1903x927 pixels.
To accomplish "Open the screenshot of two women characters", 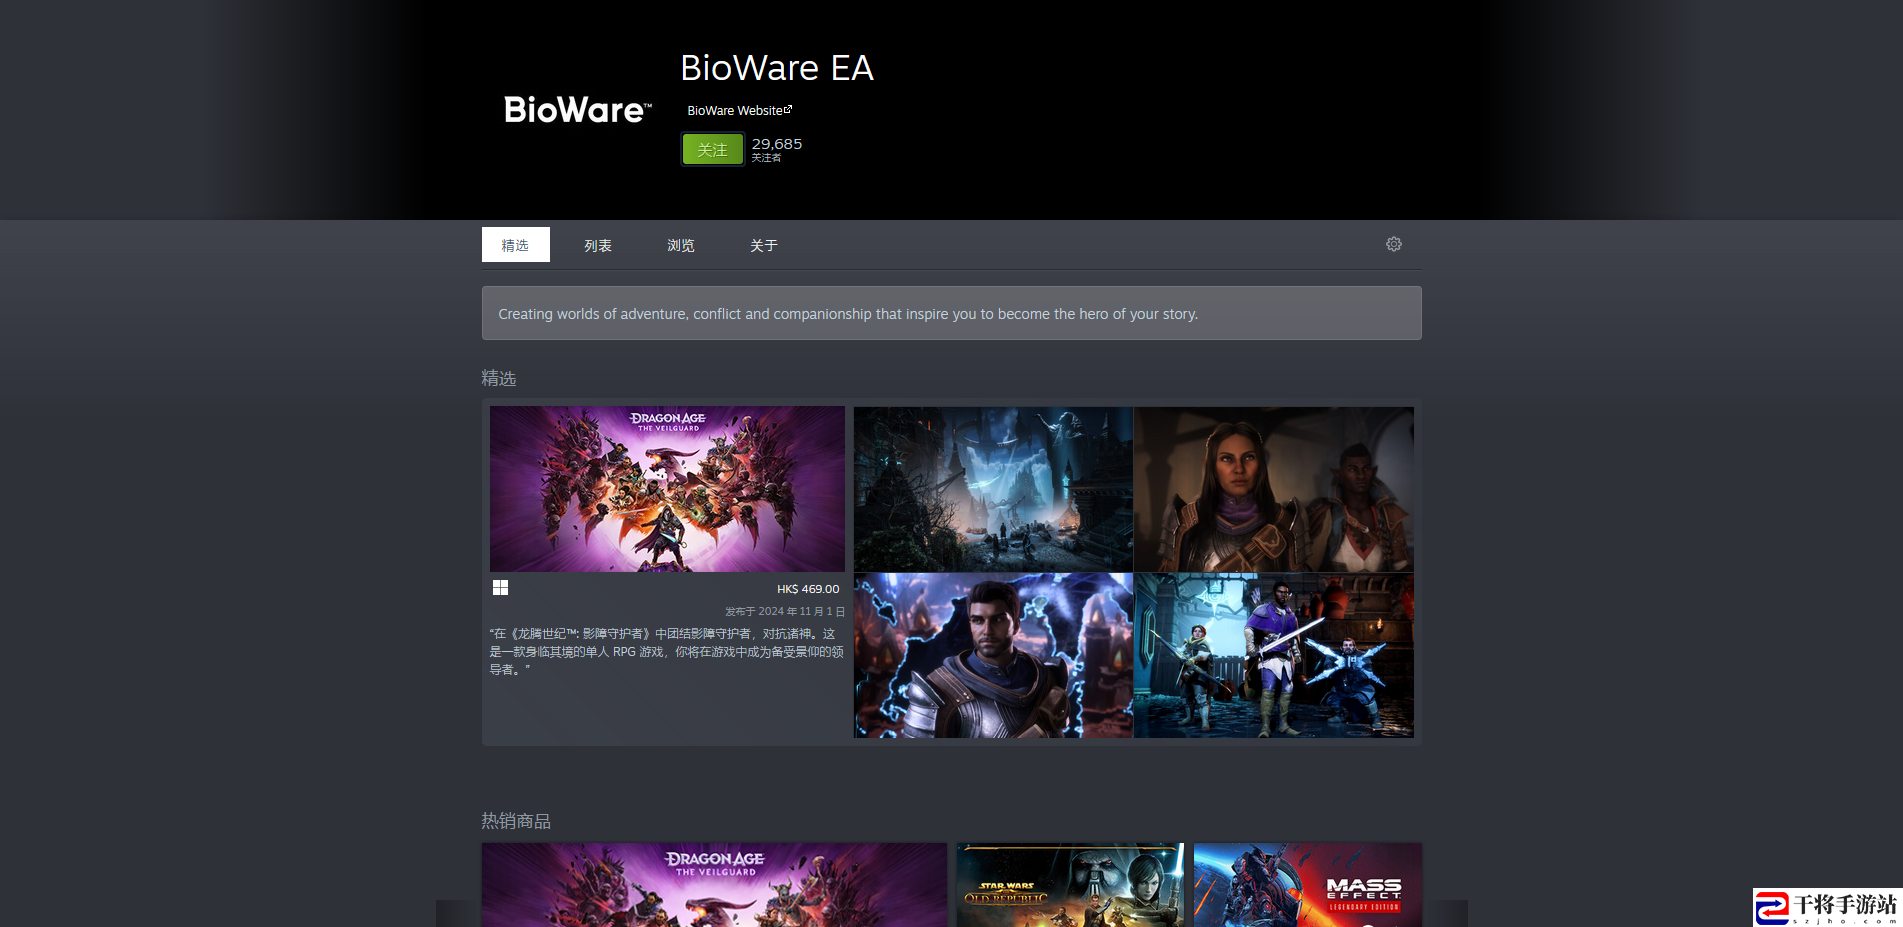I will point(1274,489).
